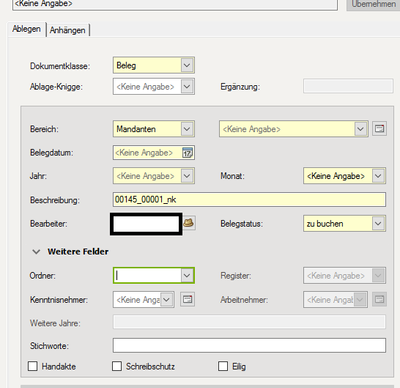Image resolution: width=400 pixels, height=388 pixels.
Task: Expand the Bereich Mandanten dropdown
Action: pos(187,129)
